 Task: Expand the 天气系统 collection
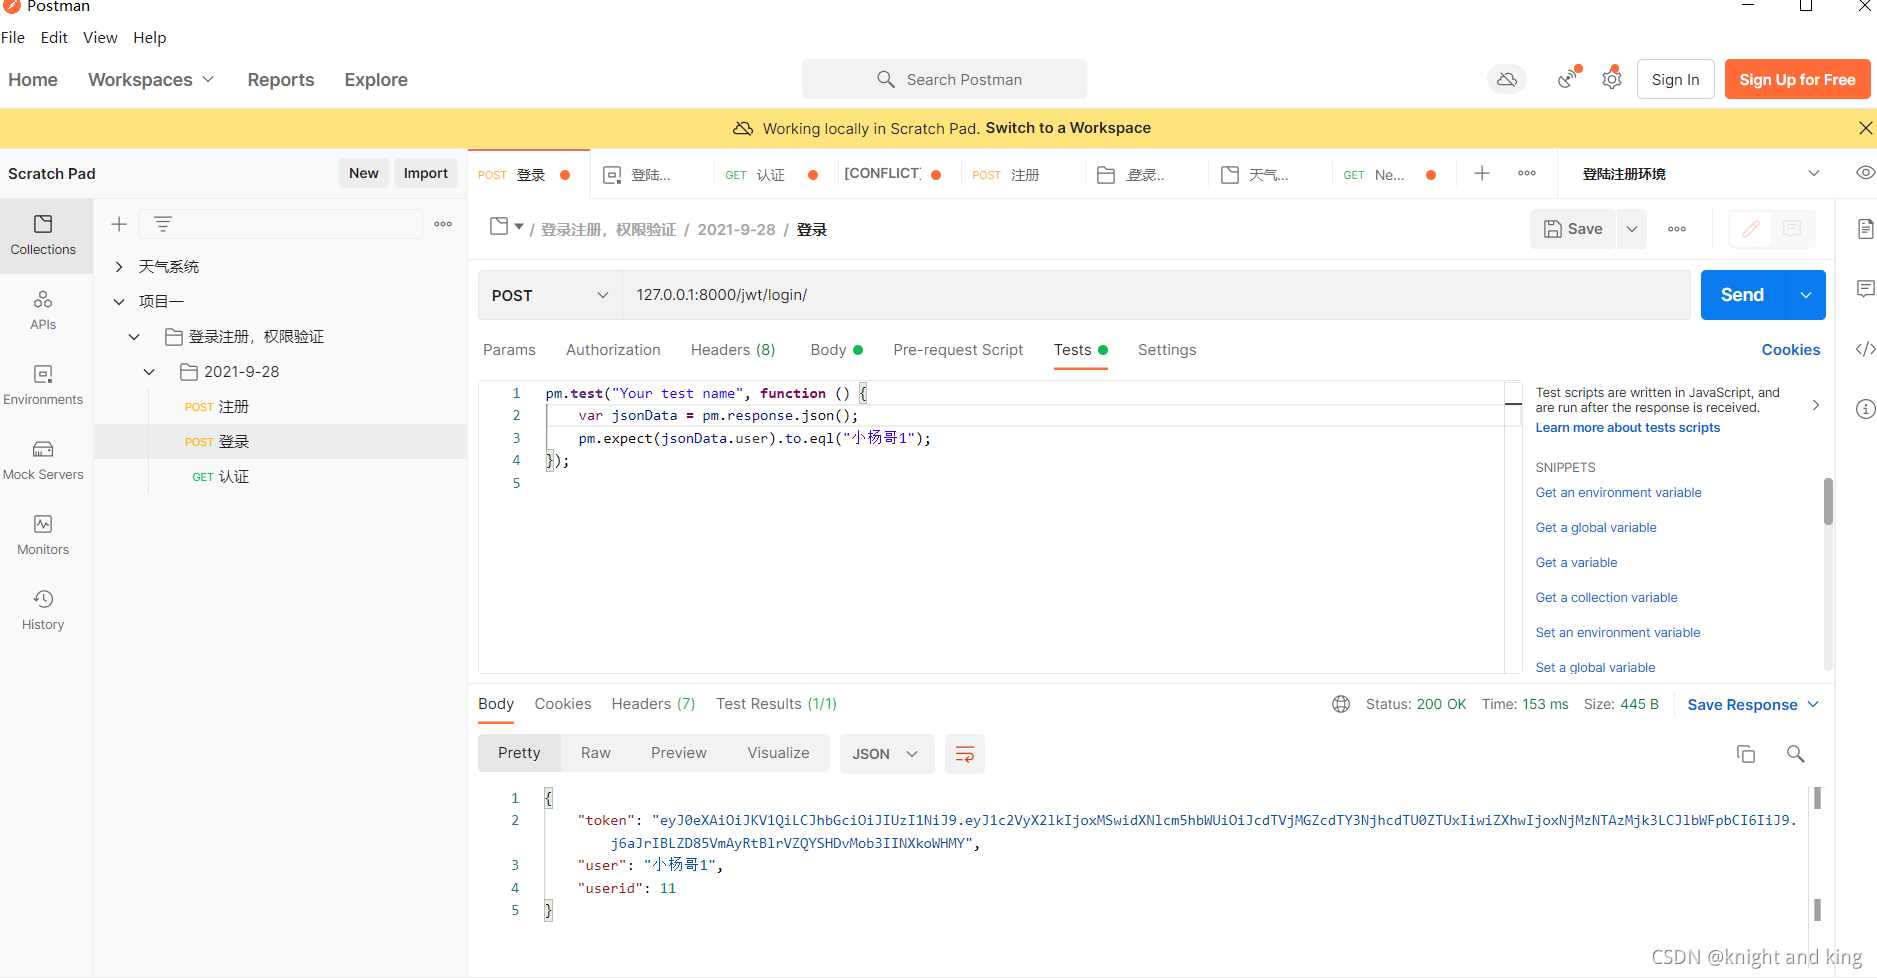click(x=119, y=266)
